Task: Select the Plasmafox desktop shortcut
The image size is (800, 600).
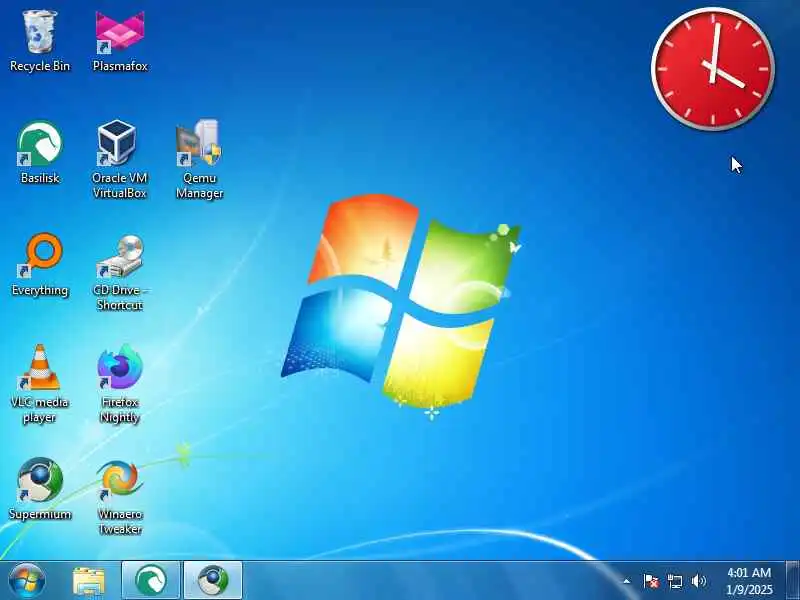Action: 120,42
